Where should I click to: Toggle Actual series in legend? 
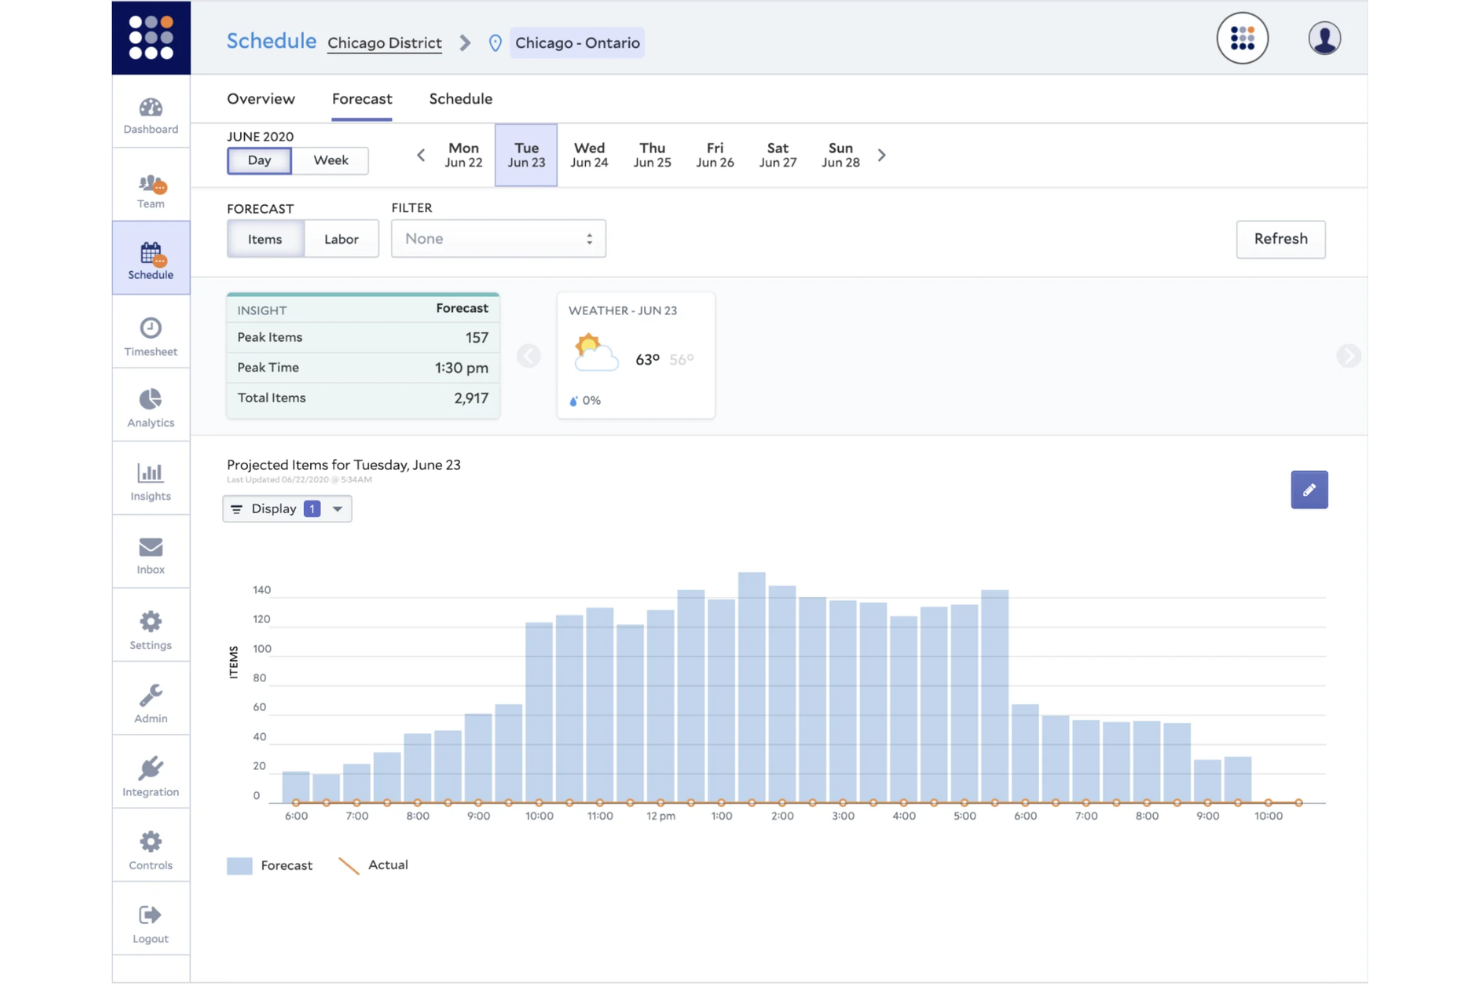point(374,865)
